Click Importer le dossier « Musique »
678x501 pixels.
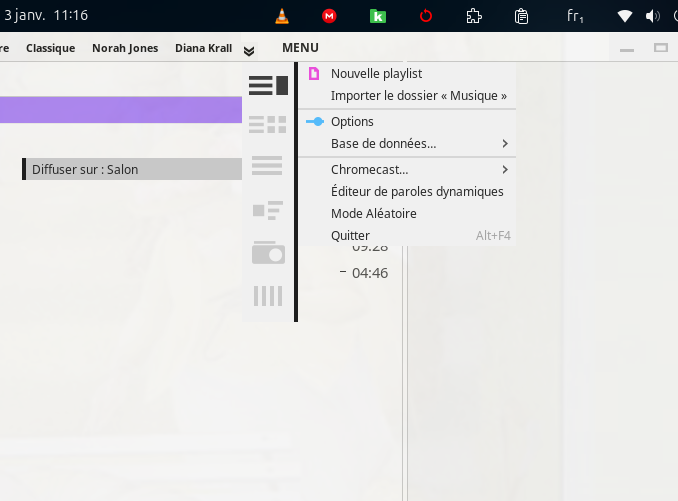coord(418,96)
